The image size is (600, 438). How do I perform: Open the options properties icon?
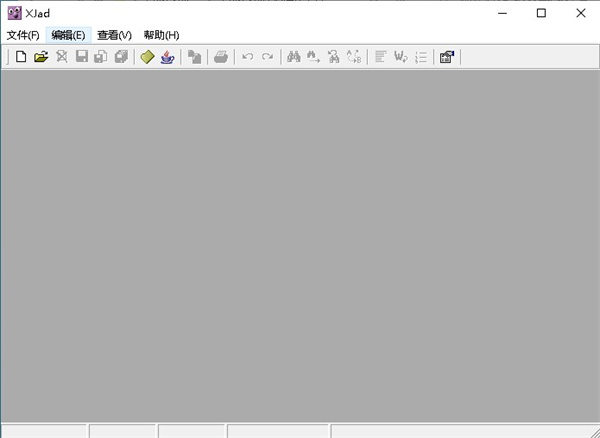pos(447,57)
